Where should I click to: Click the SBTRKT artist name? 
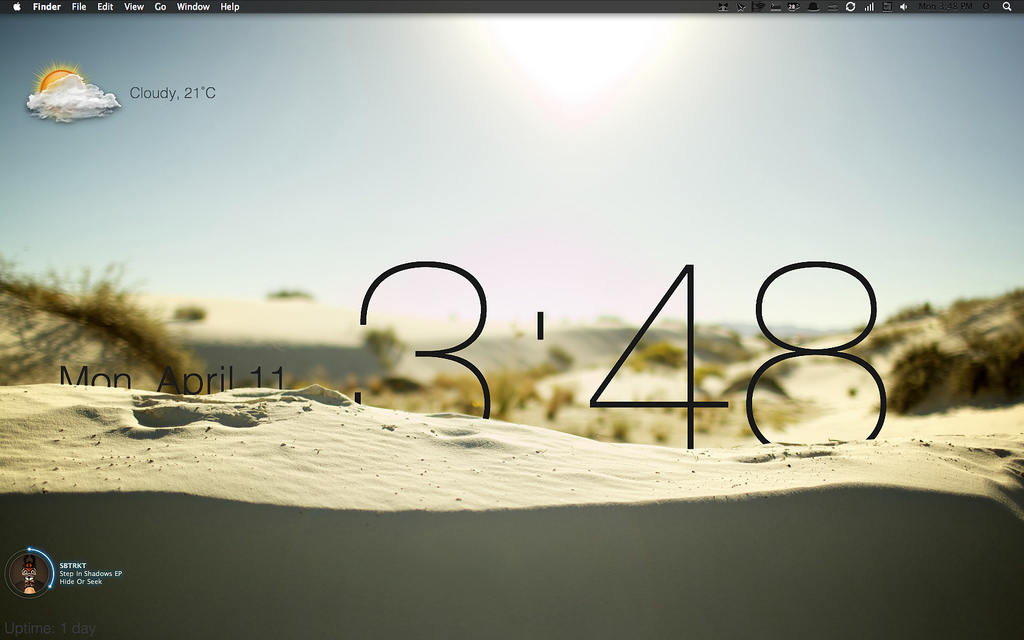72,566
